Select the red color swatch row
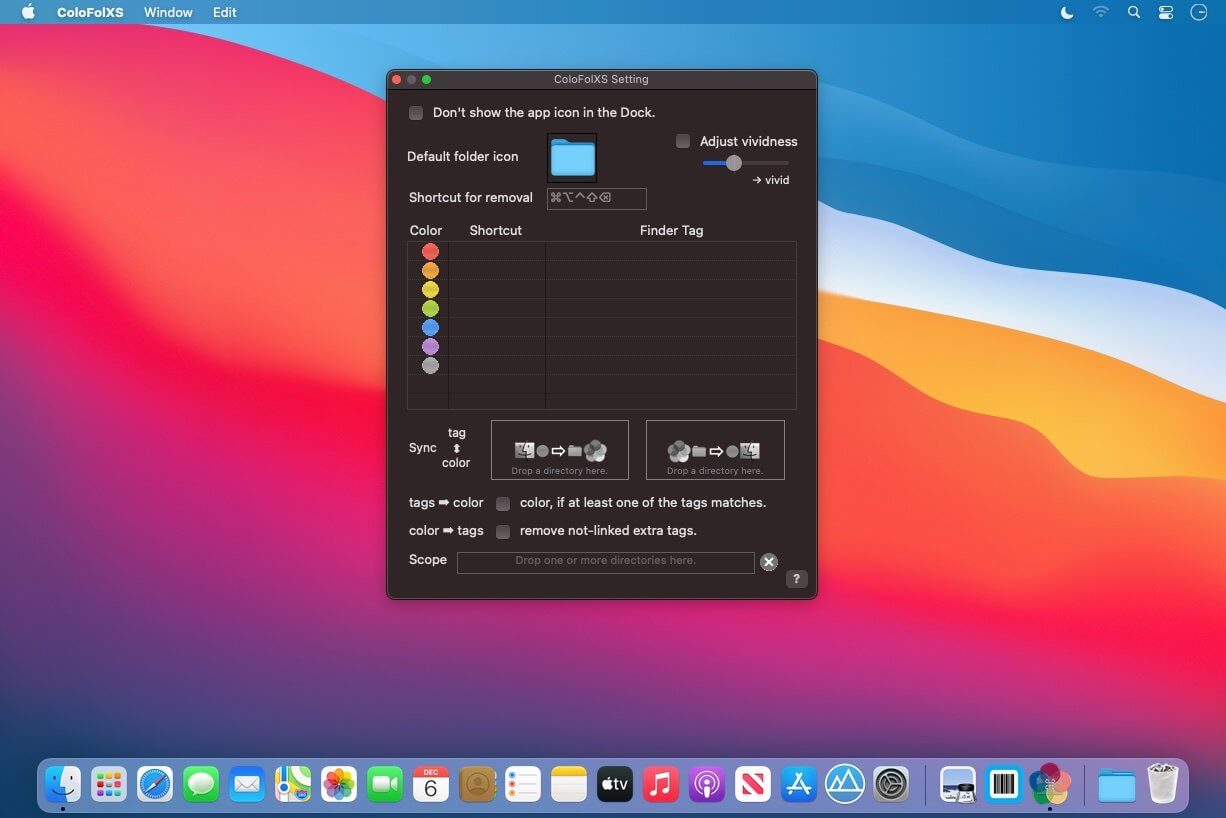This screenshot has width=1226, height=818. click(x=430, y=252)
